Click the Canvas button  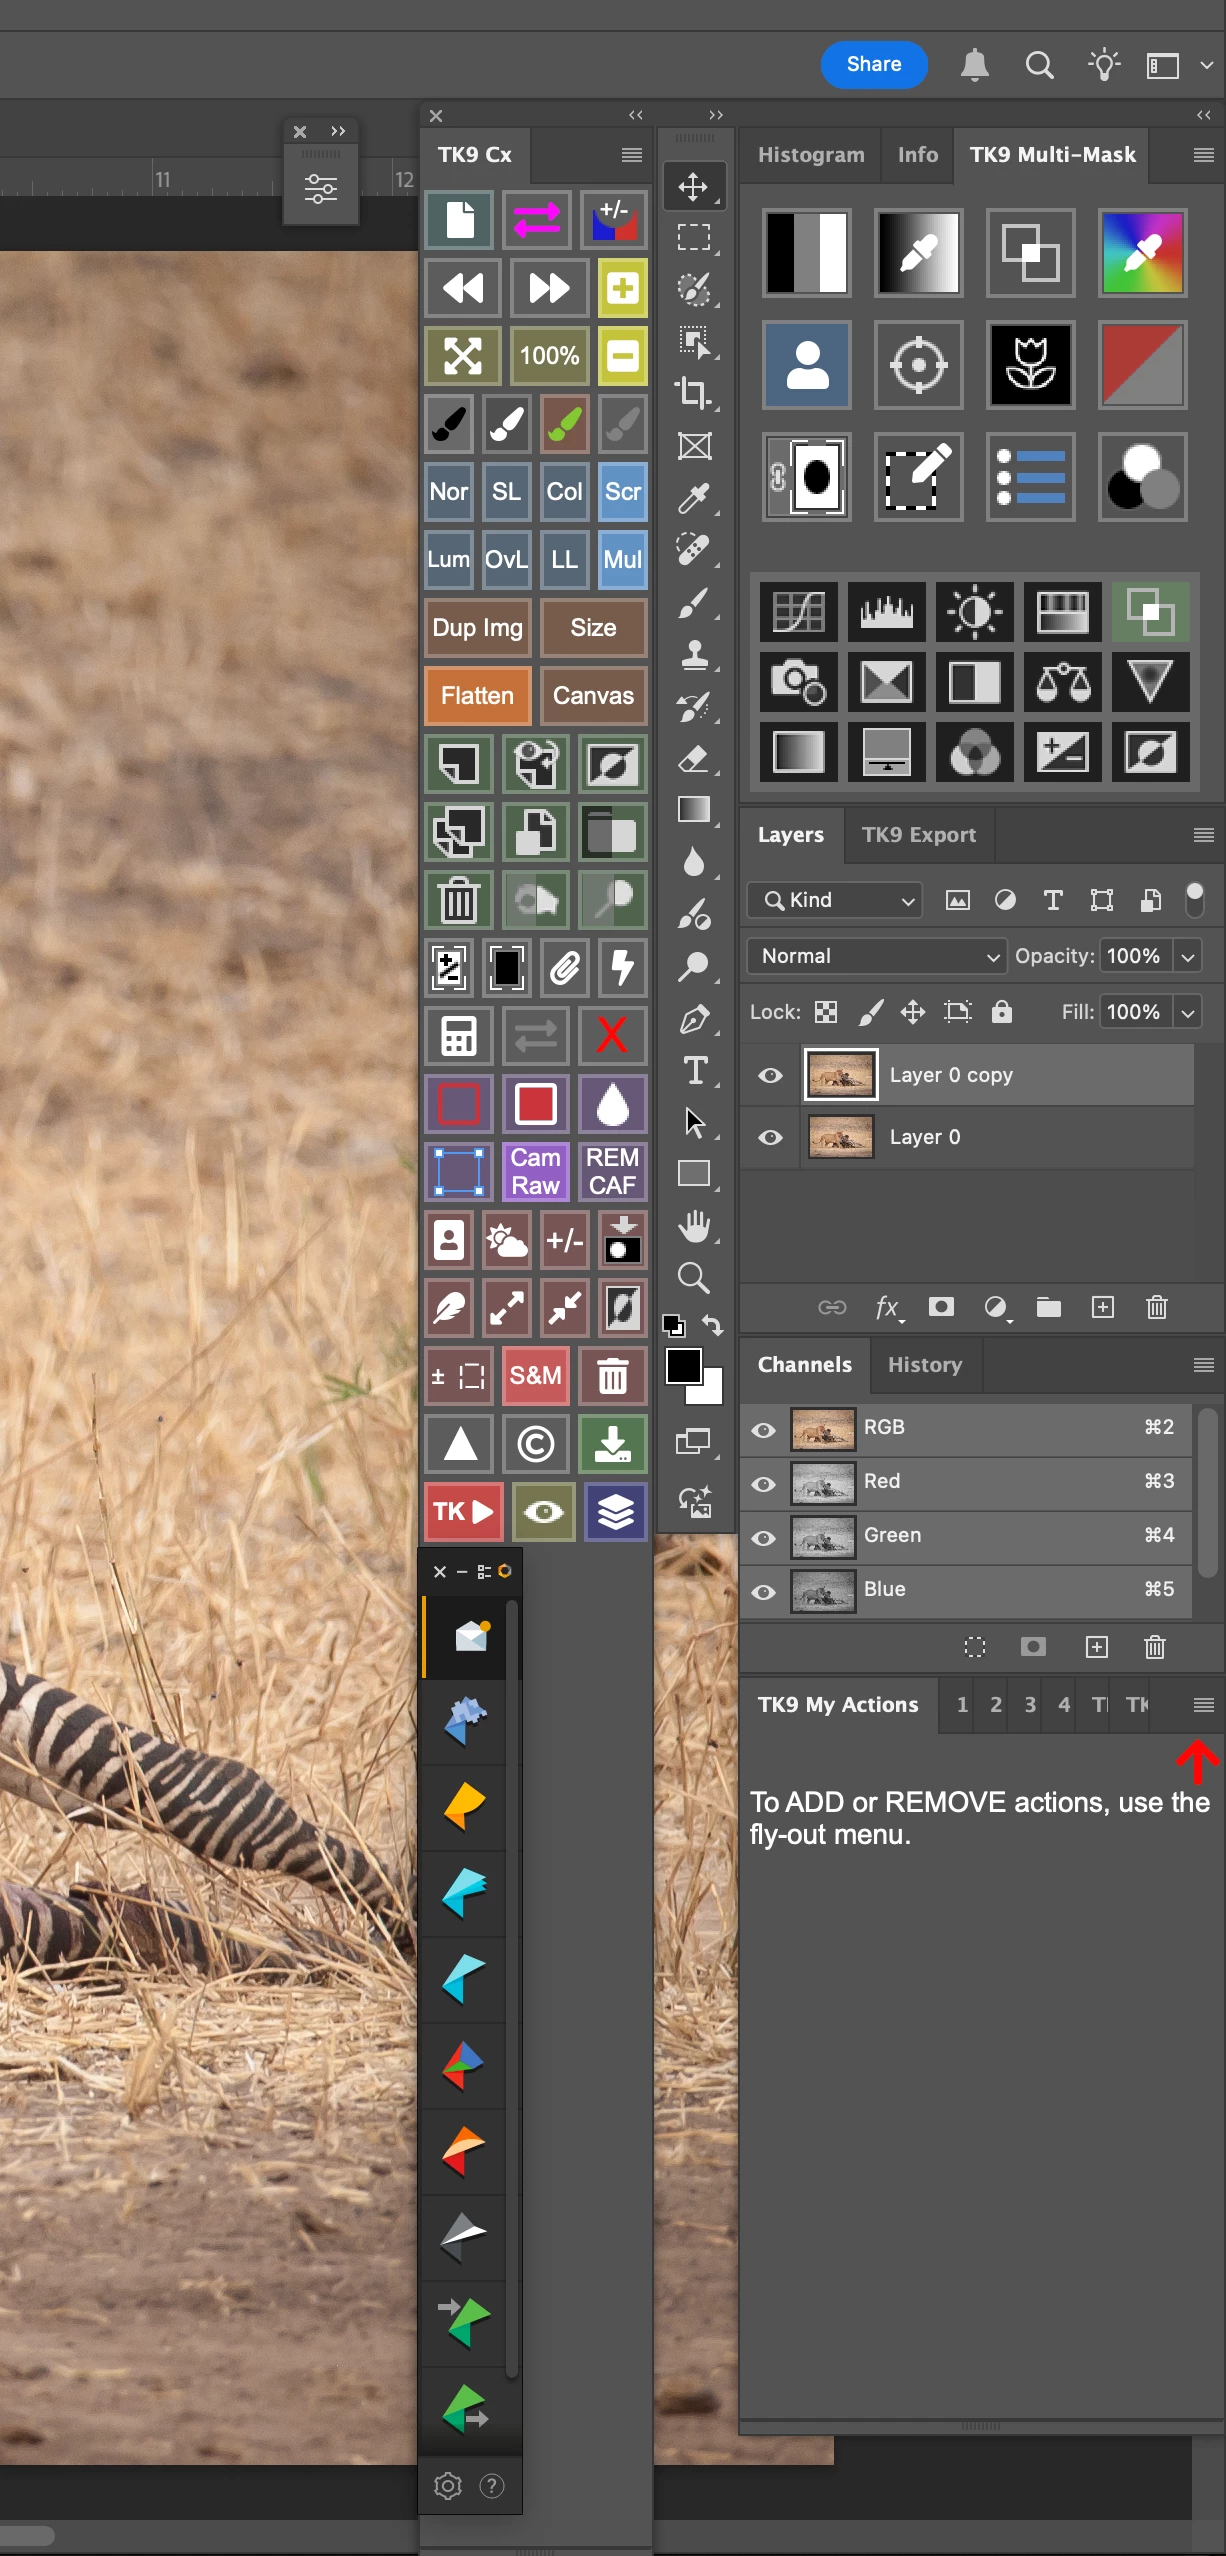pyautogui.click(x=593, y=696)
